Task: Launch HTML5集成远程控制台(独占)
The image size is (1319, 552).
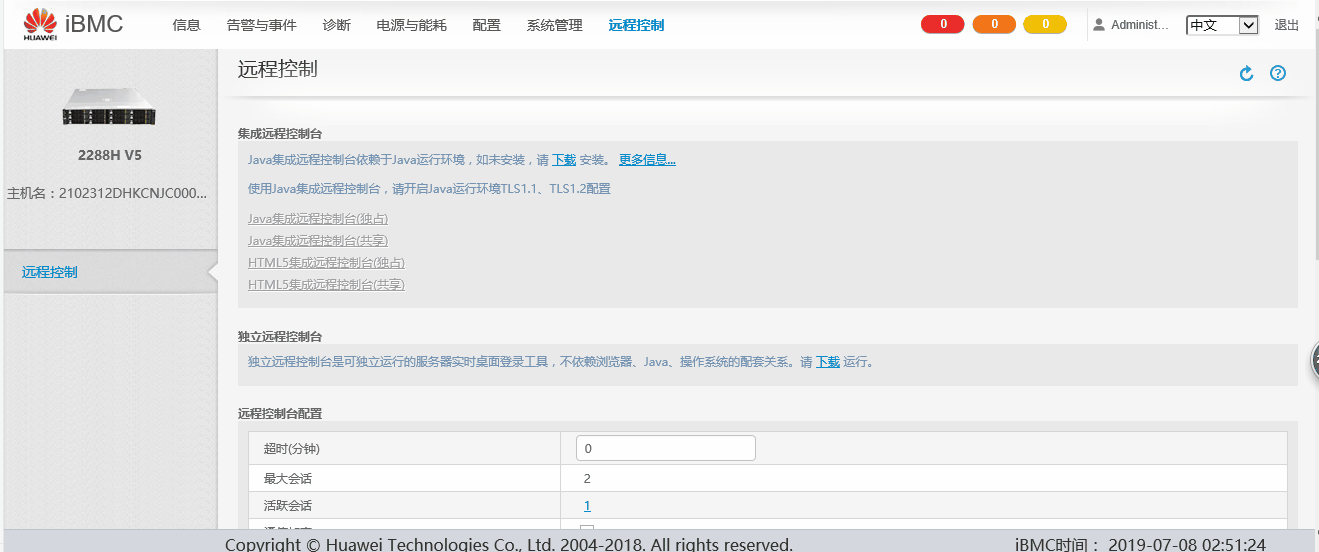Action: coord(326,262)
